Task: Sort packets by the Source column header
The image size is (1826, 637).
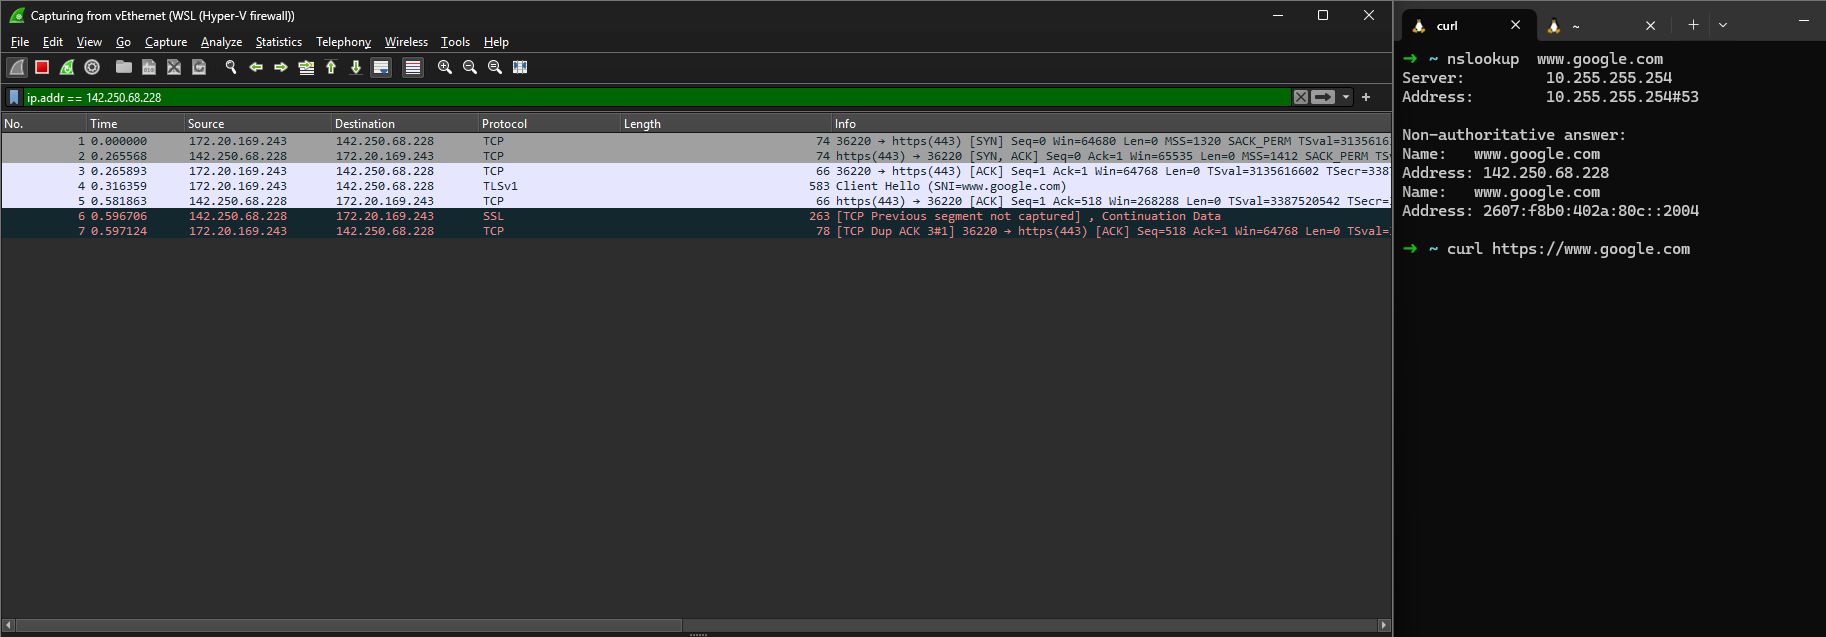Action: [258, 124]
